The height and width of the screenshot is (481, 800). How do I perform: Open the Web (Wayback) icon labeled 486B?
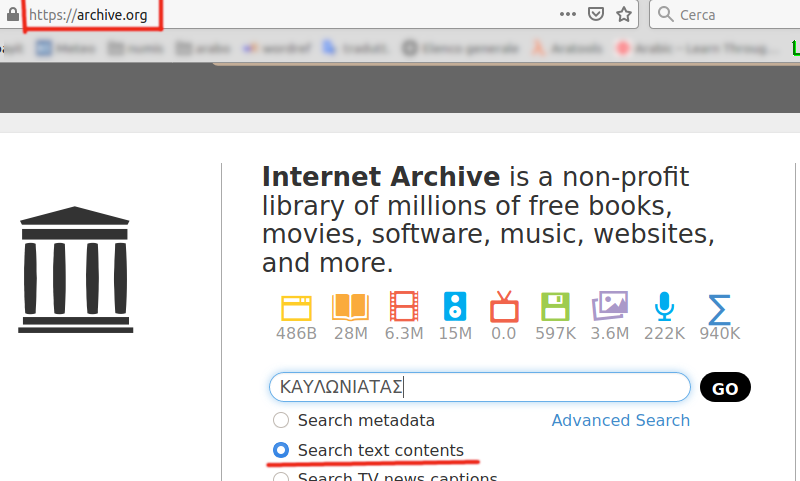click(x=297, y=306)
